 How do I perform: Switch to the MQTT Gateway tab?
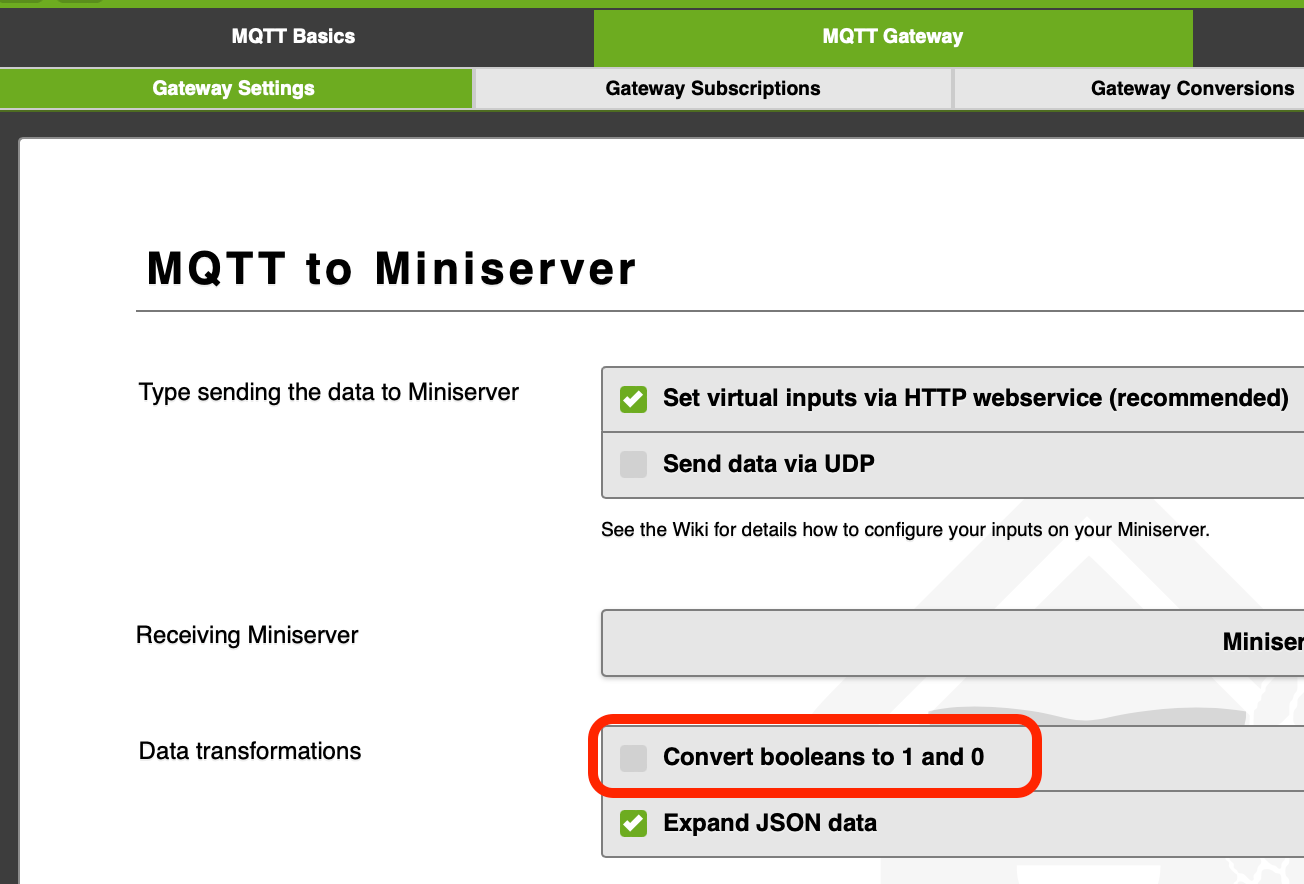[893, 37]
